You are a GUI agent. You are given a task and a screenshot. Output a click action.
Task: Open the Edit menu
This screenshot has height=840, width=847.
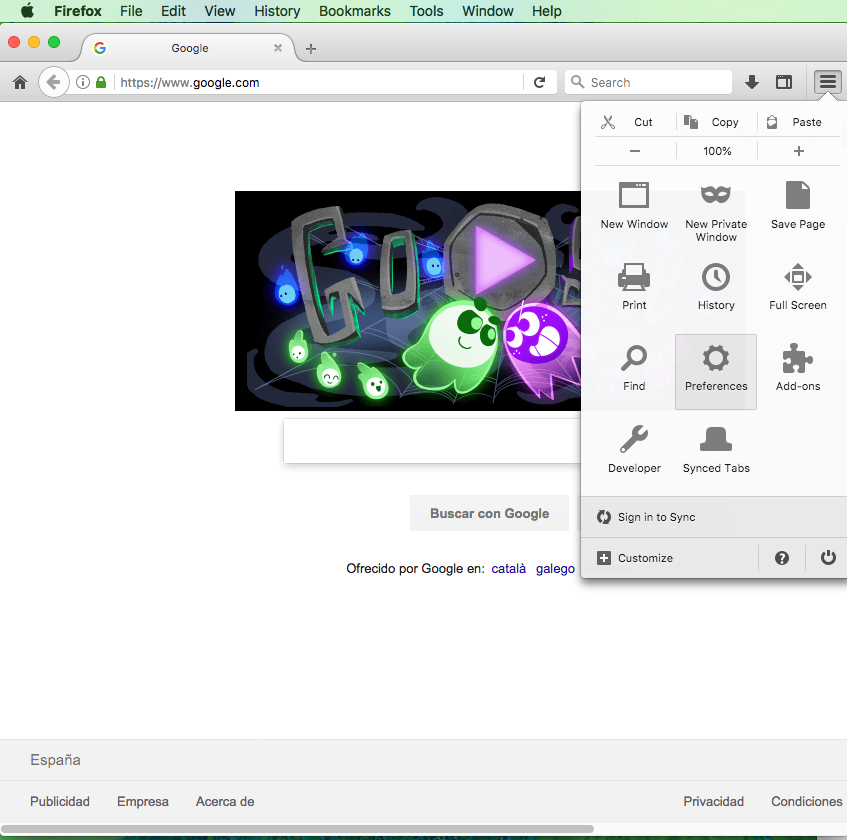(173, 11)
